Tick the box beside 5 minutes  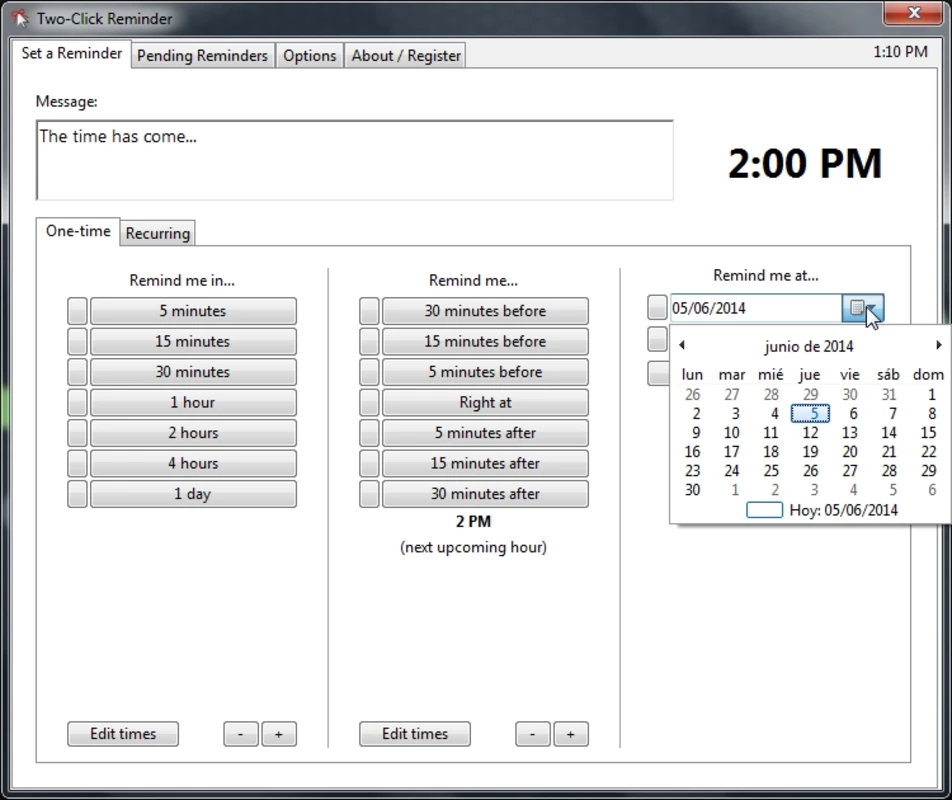[x=77, y=311]
